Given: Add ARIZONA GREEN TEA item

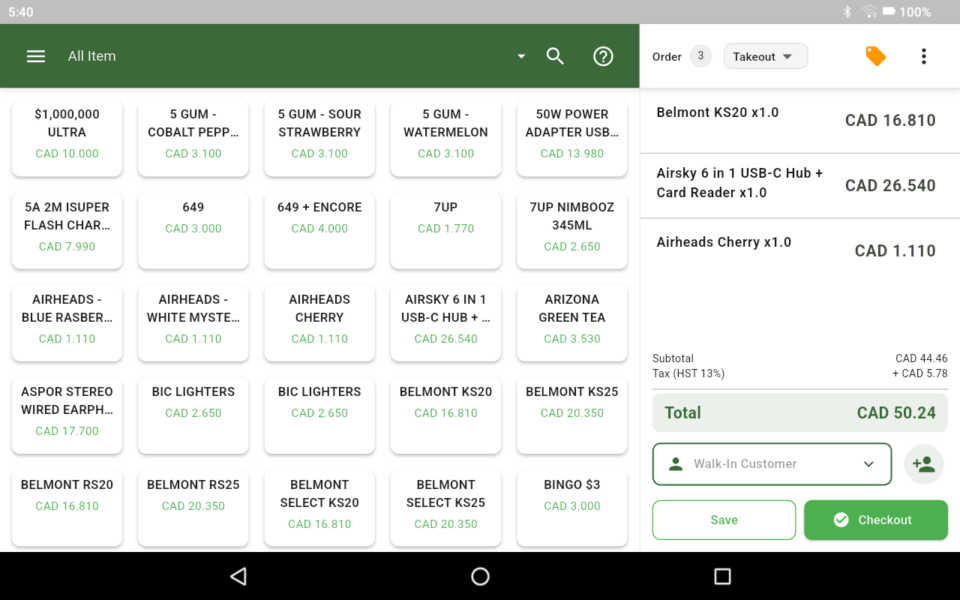Looking at the screenshot, I should pyautogui.click(x=572, y=323).
